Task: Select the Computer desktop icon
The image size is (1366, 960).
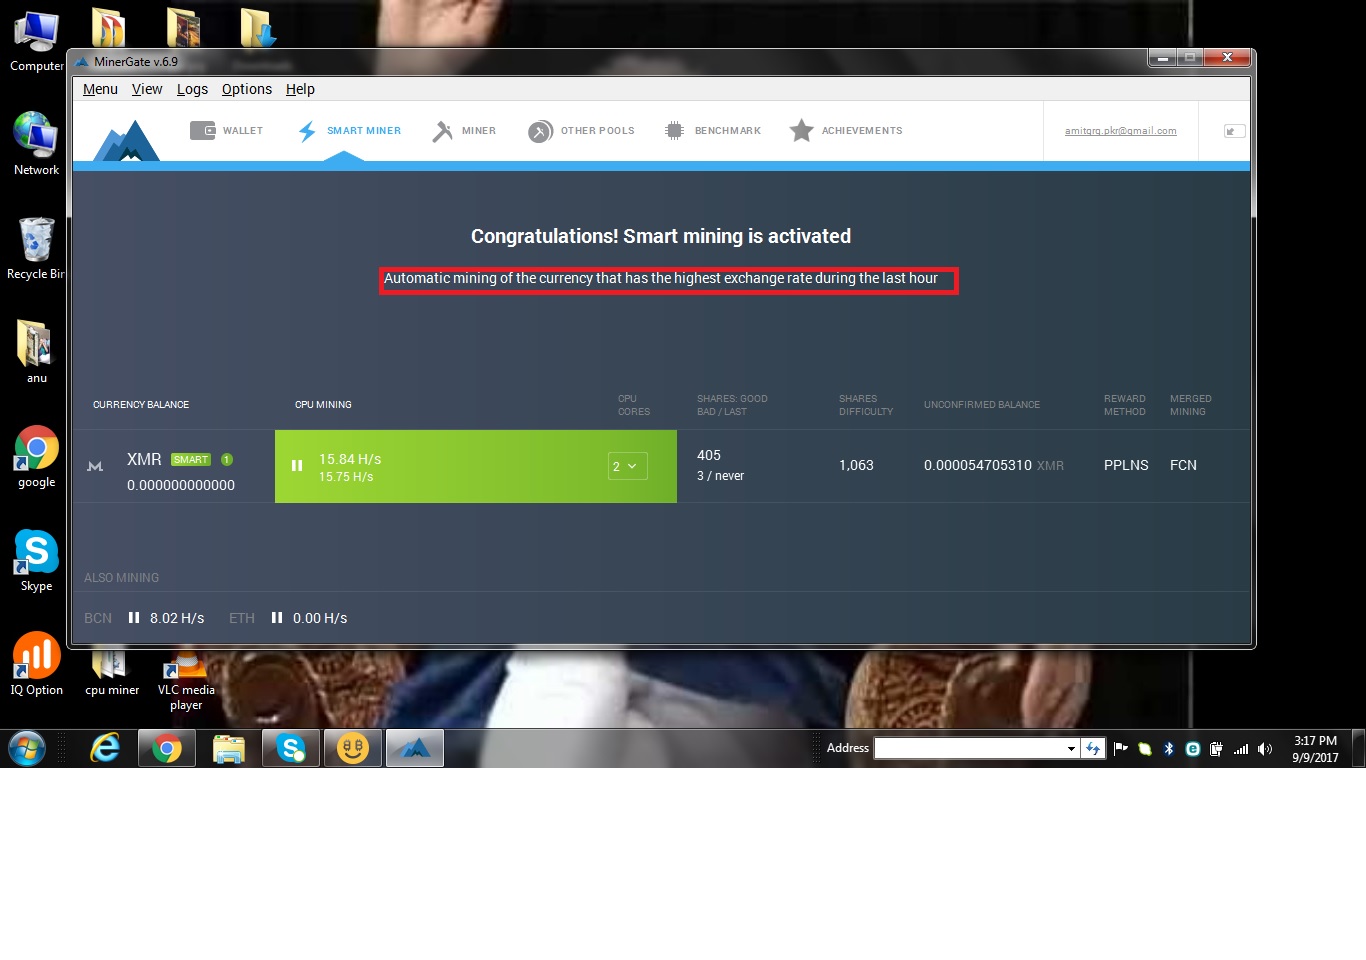Action: click(x=36, y=42)
